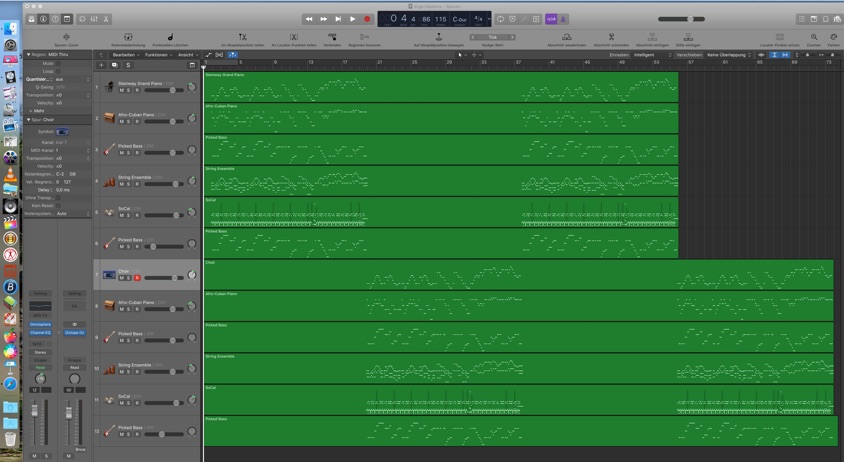Click the global Solo S button in track header
This screenshot has width=844, height=462.
(x=128, y=65)
